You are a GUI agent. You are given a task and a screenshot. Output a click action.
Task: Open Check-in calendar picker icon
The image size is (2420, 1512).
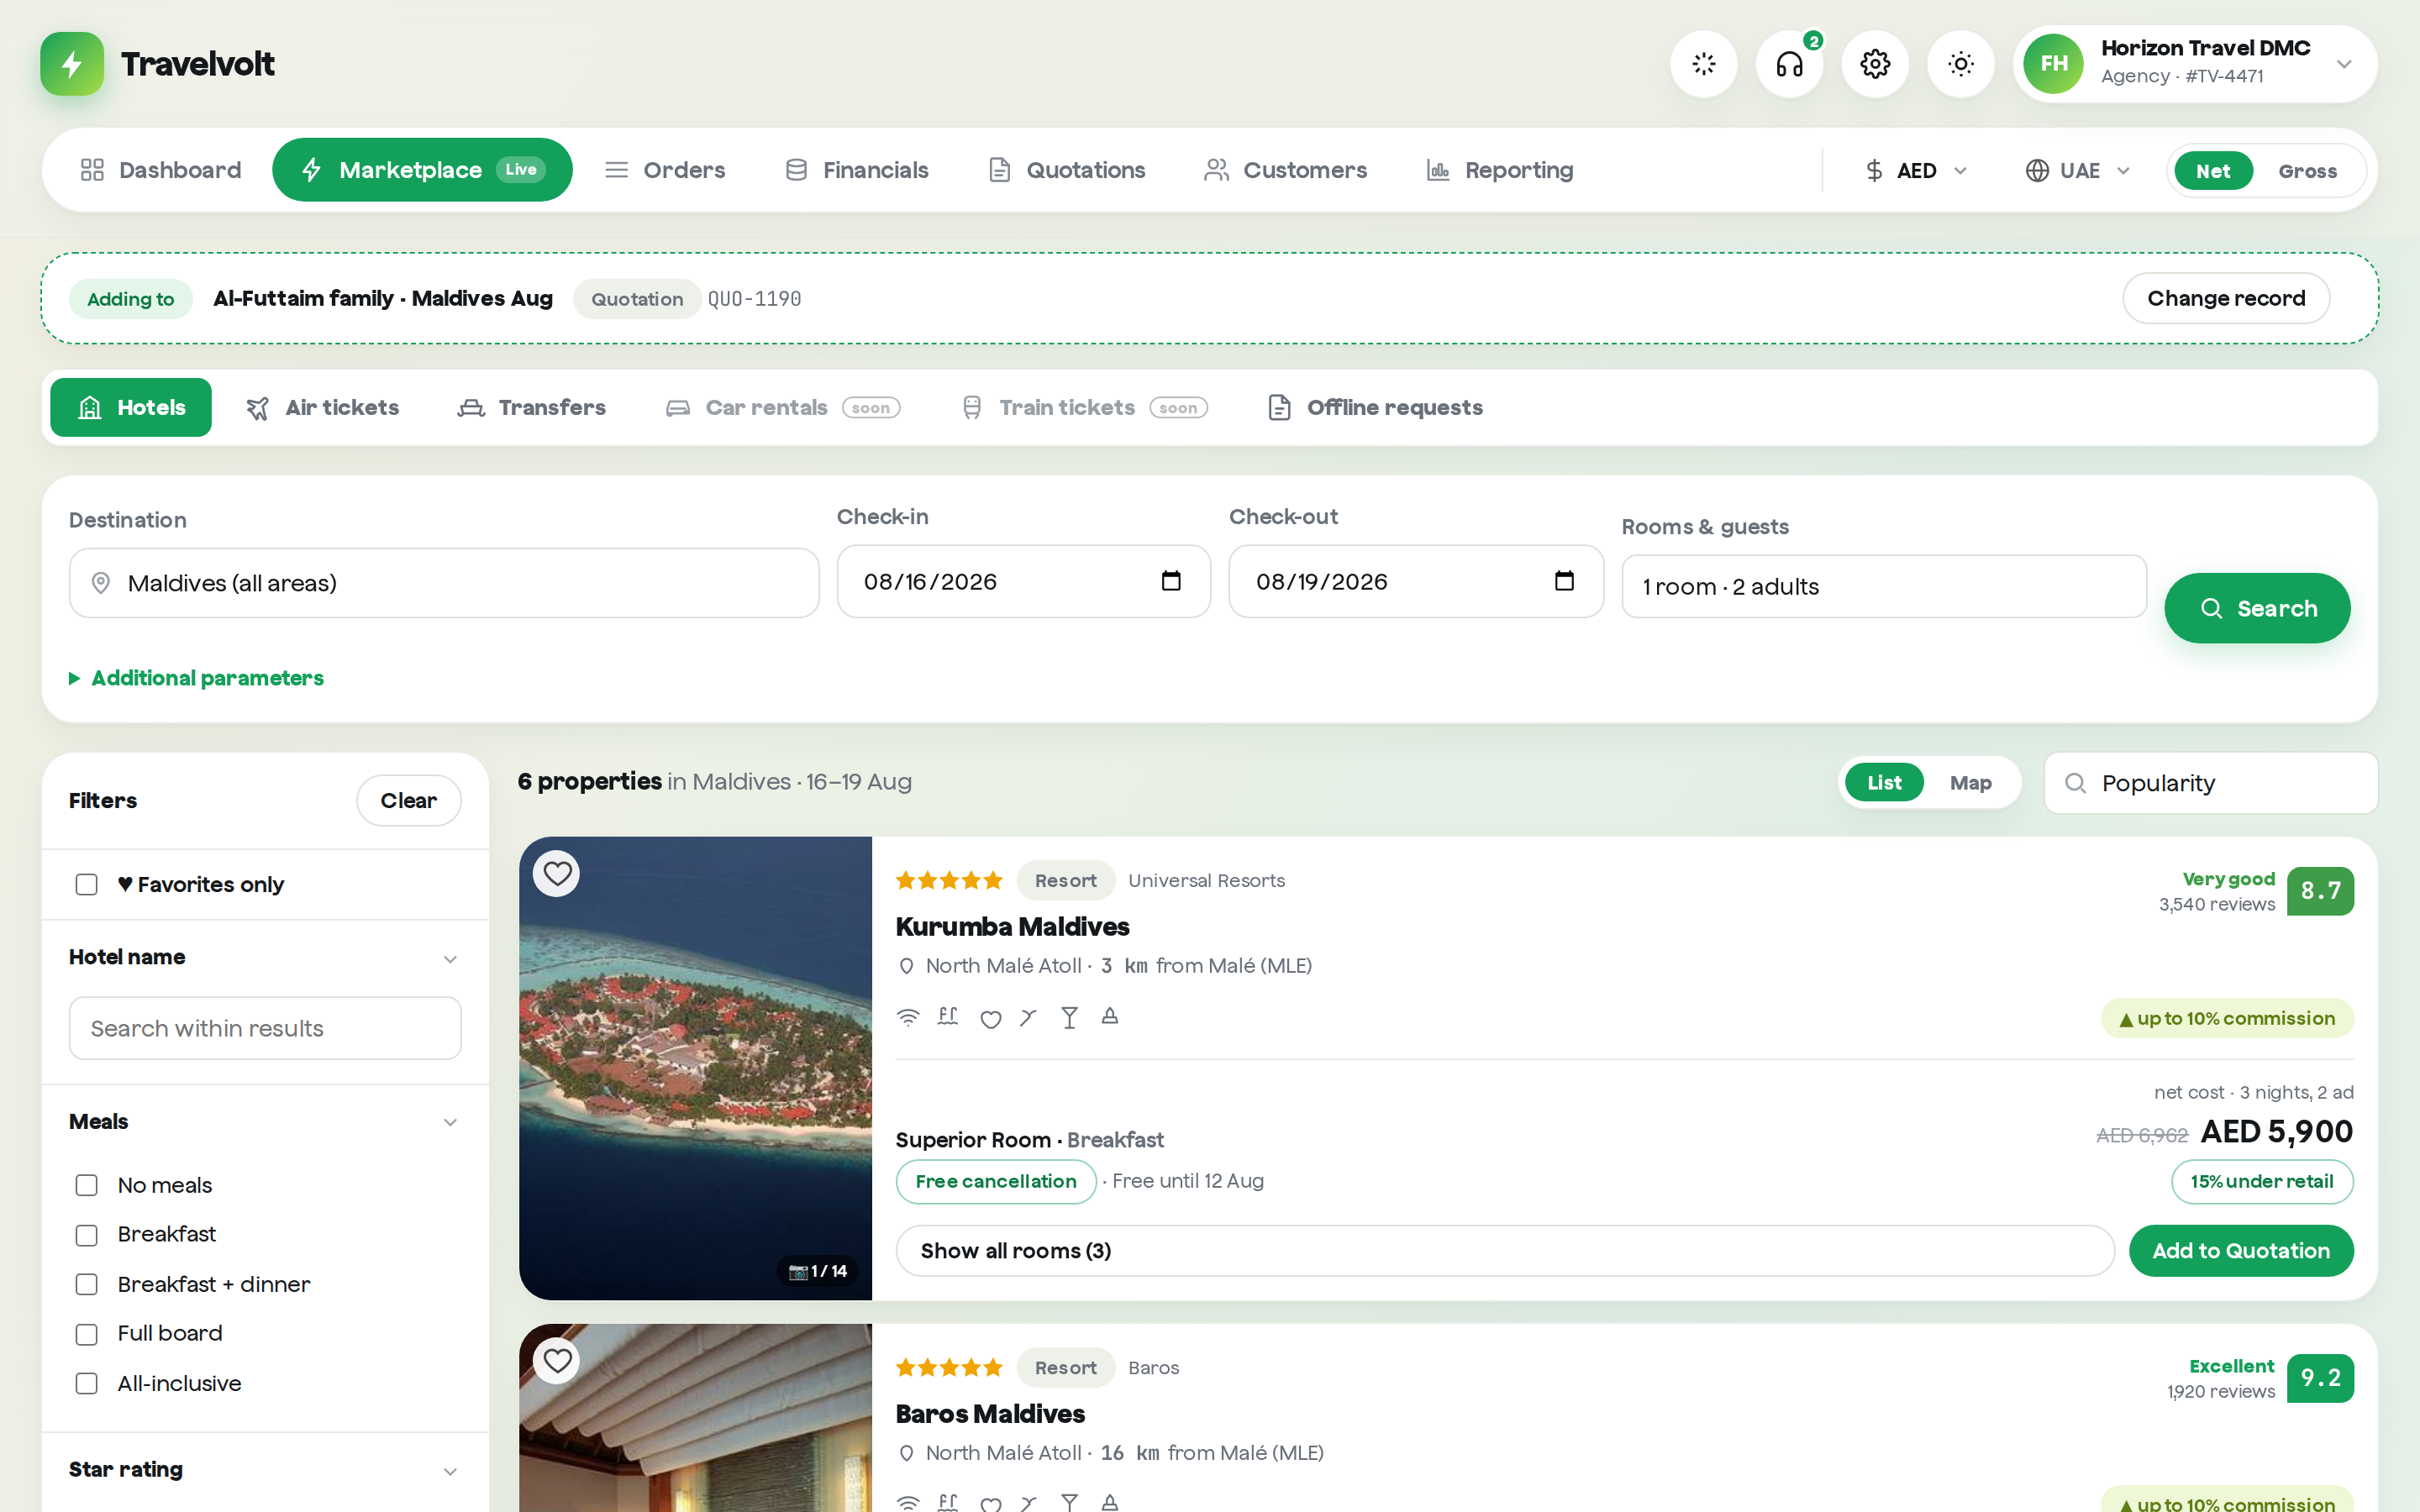pyautogui.click(x=1171, y=580)
